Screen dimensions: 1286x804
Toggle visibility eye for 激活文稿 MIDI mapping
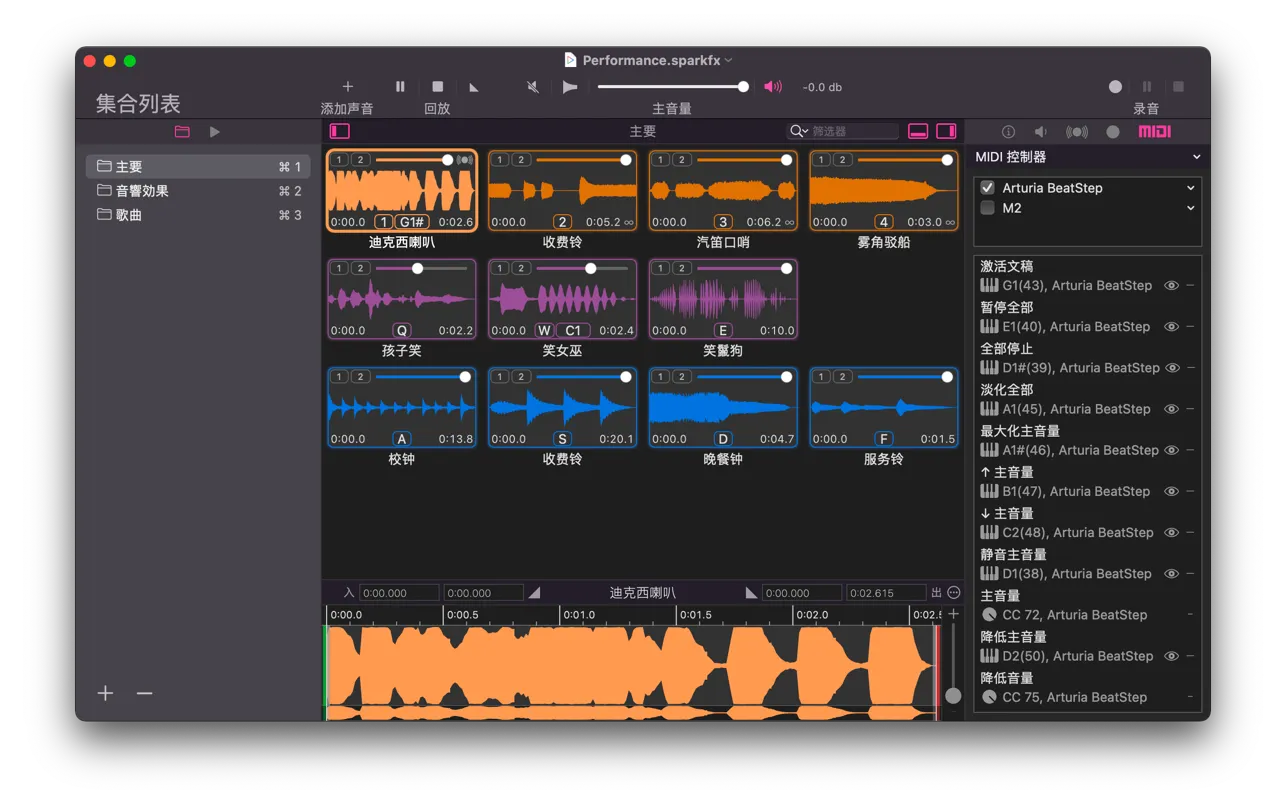pyautogui.click(x=1171, y=285)
